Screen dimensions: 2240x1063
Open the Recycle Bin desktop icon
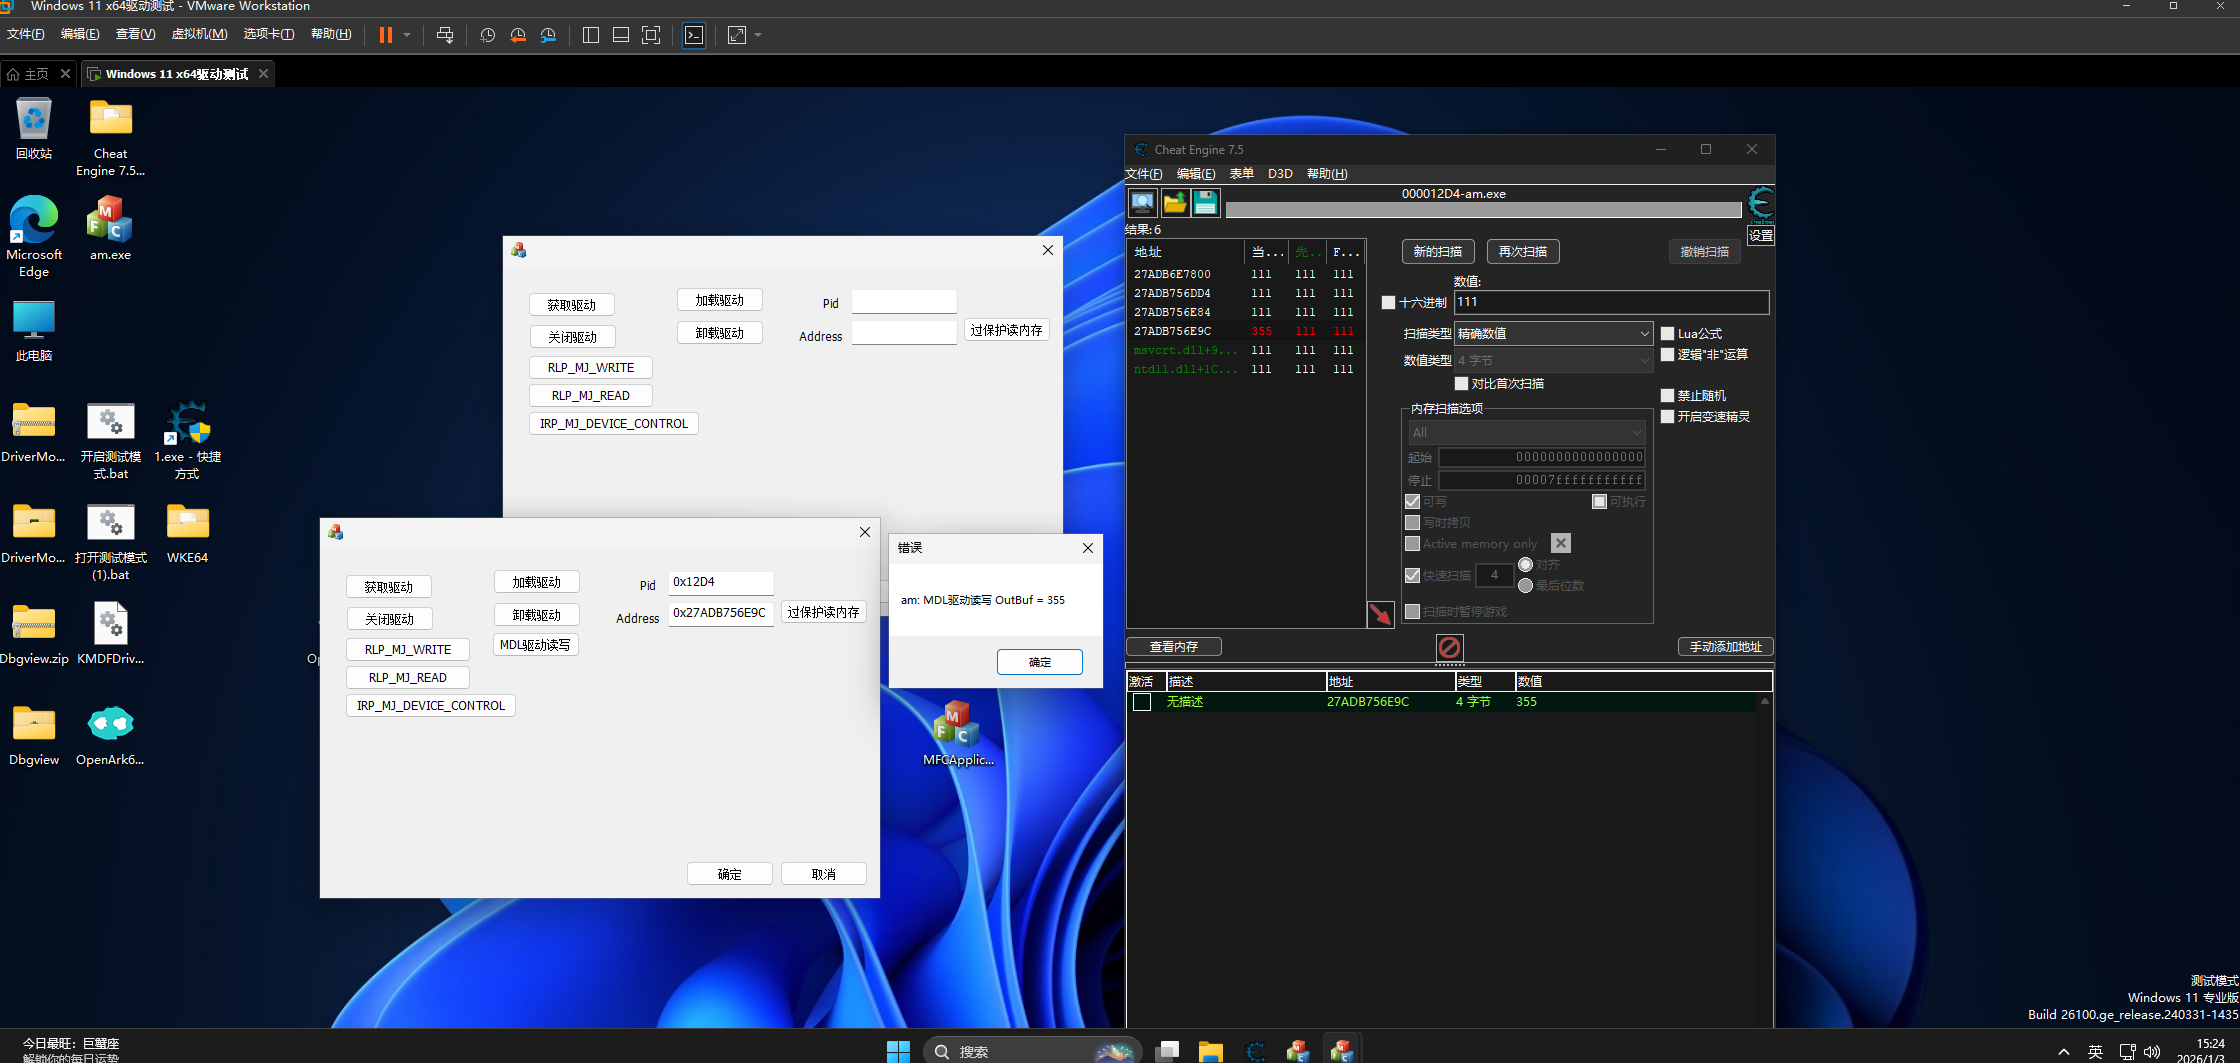tap(34, 129)
